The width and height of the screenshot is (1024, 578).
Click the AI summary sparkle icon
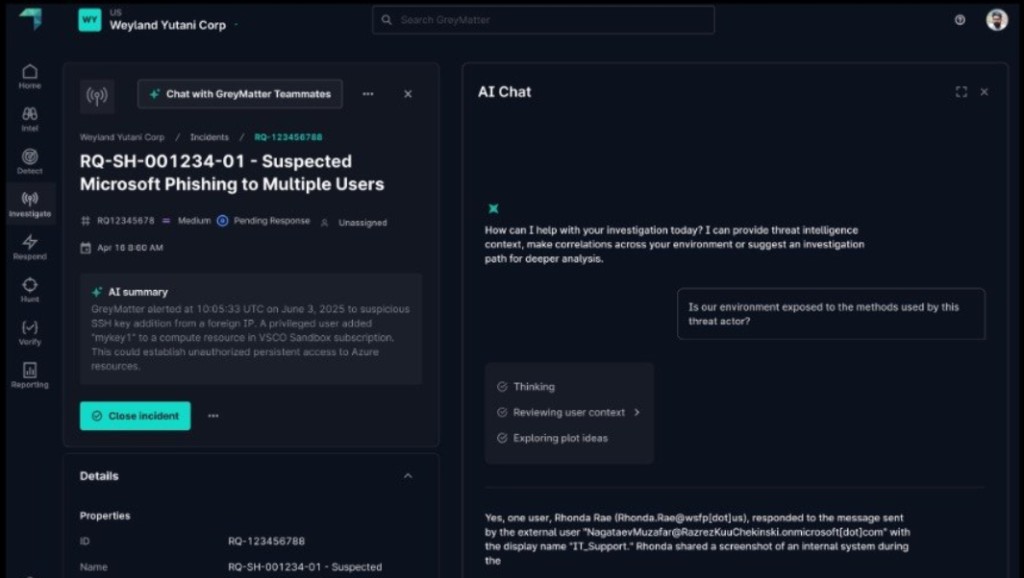97,292
